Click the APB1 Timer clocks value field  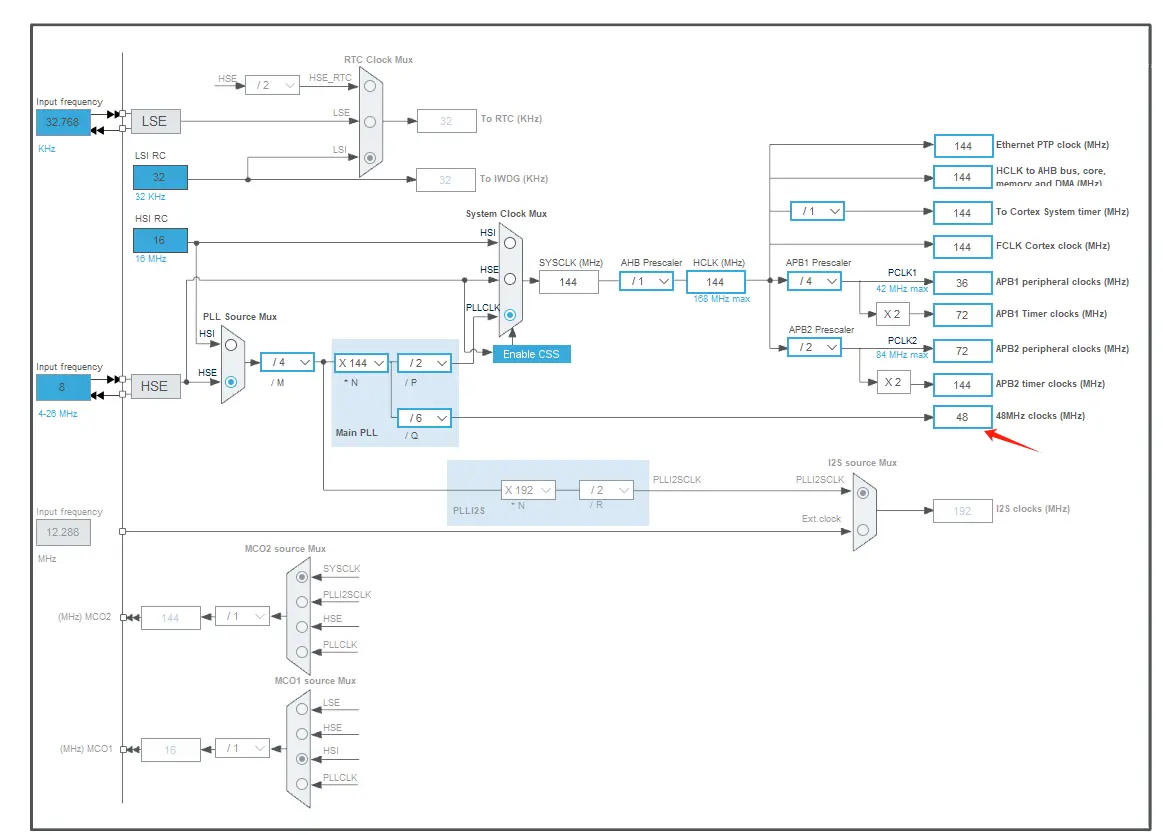tap(963, 315)
